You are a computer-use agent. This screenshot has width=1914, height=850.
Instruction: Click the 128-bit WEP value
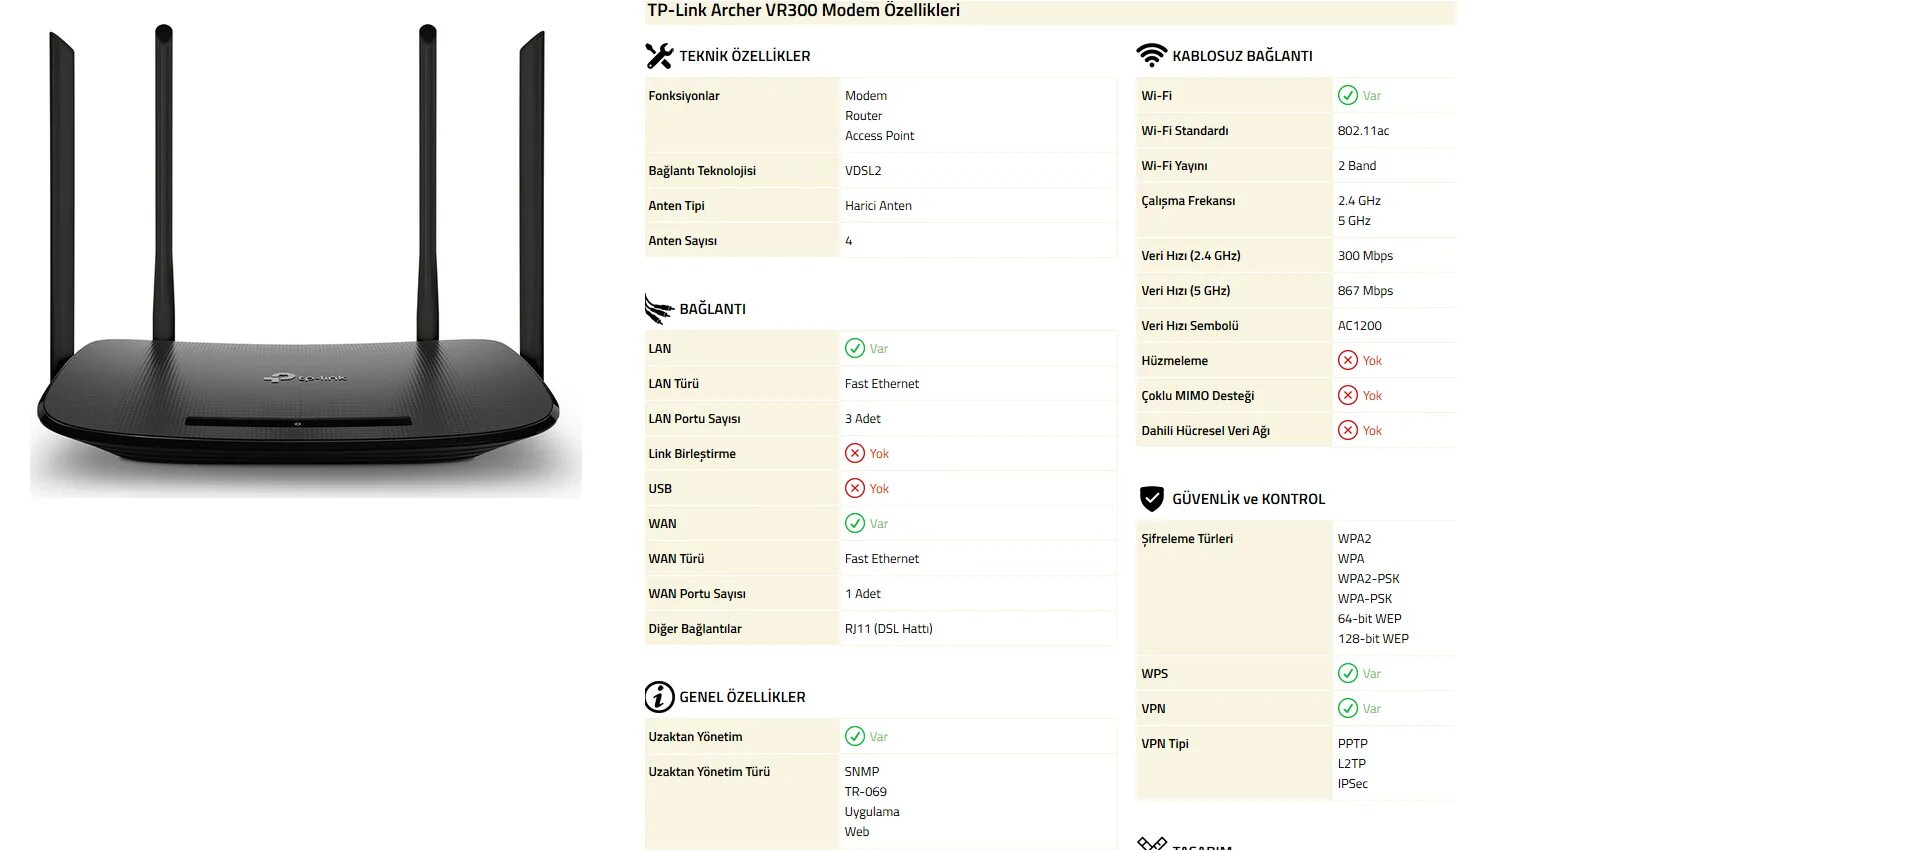1373,639
